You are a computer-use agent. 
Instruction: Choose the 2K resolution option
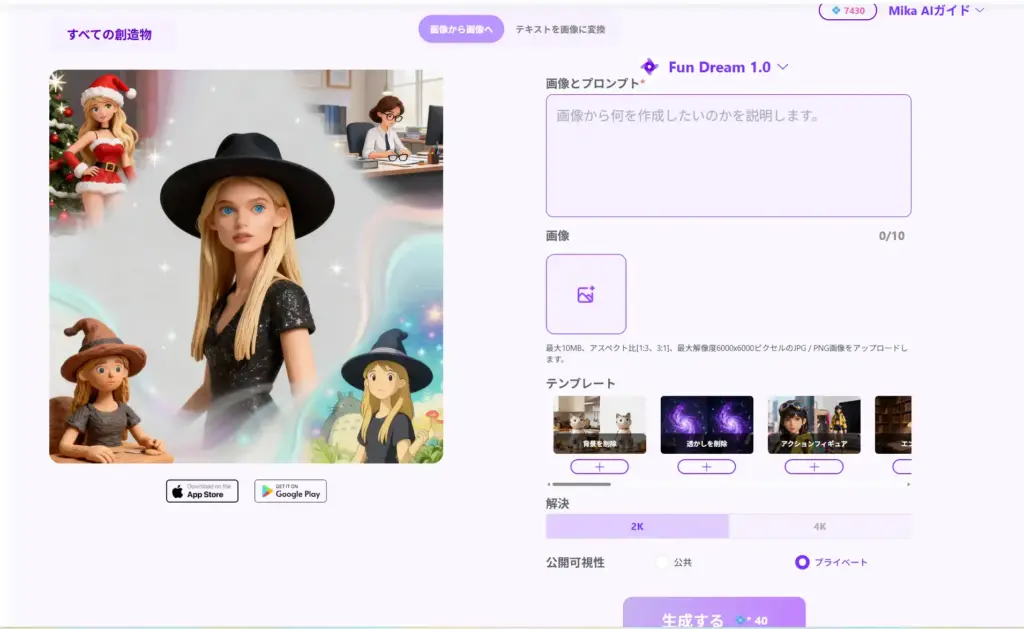tap(637, 527)
